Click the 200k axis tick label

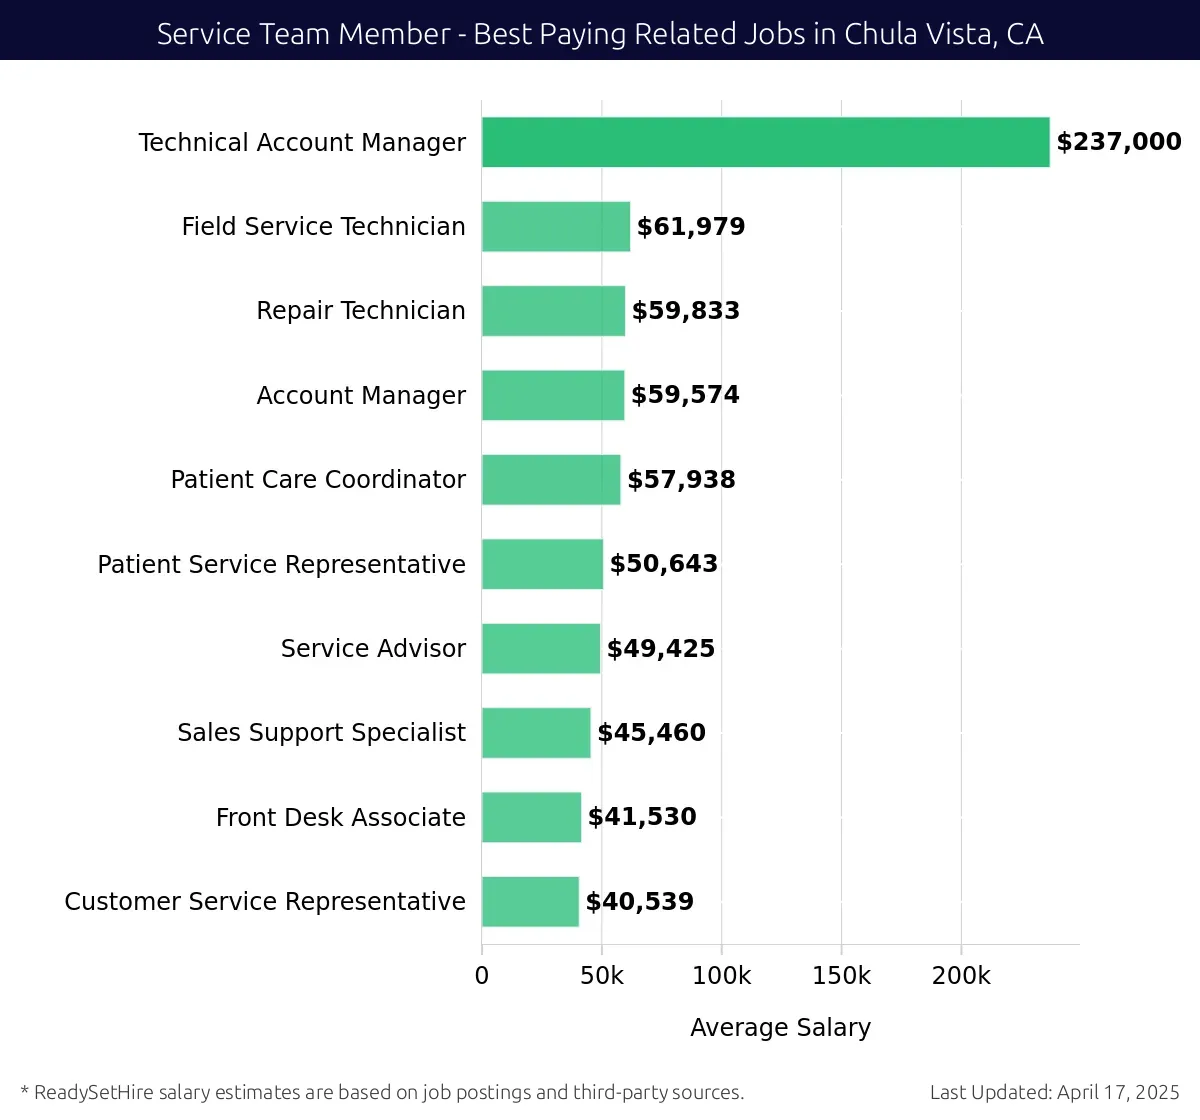961,976
